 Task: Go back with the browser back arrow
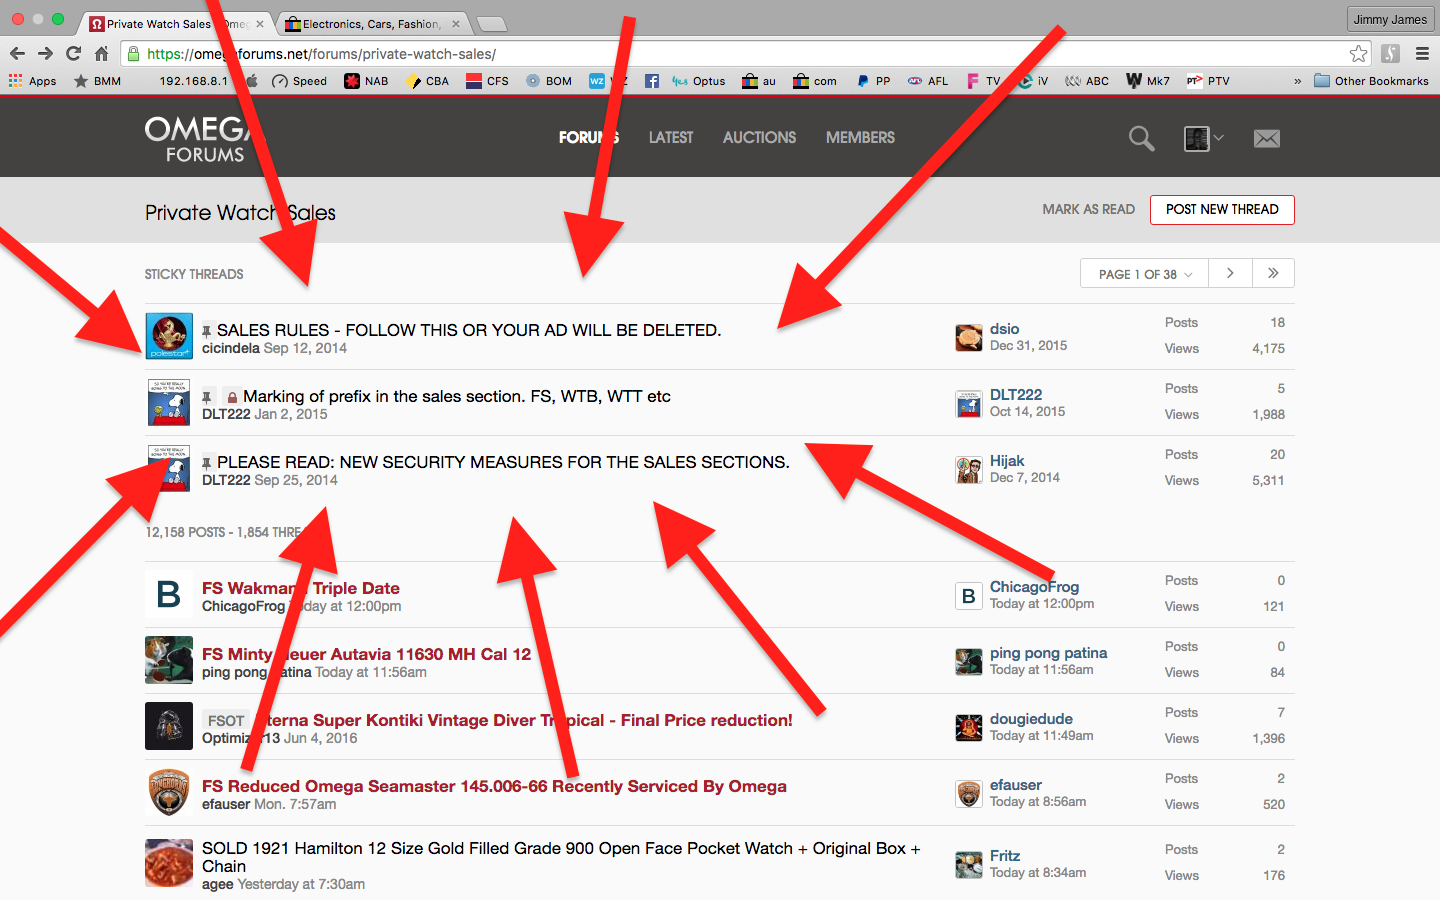(x=17, y=54)
